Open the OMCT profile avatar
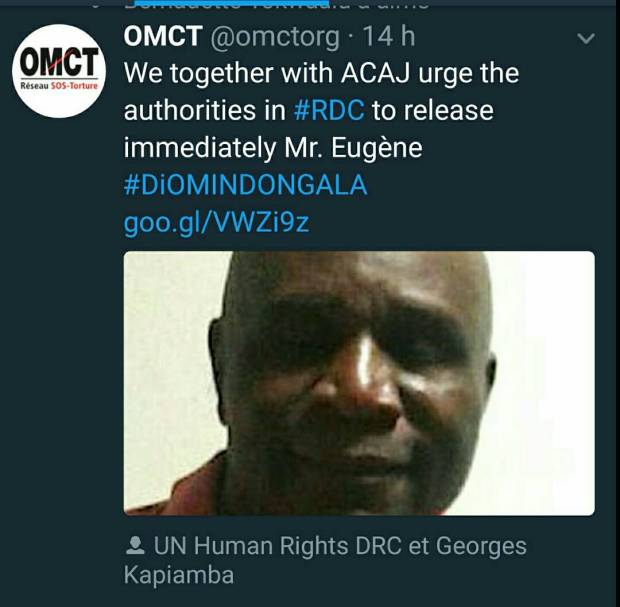This screenshot has height=607, width=620. (x=59, y=71)
